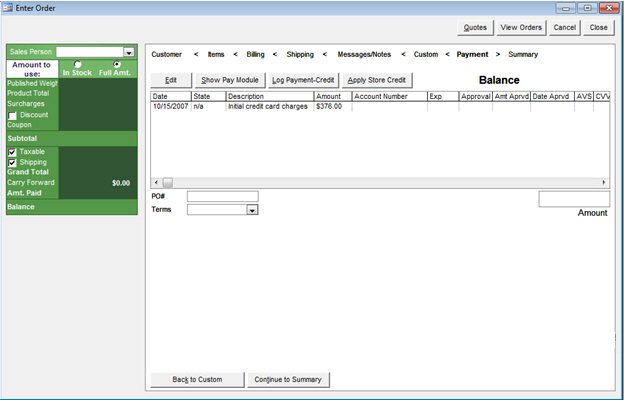The image size is (624, 400).
Task: Select the Full Amt. radio button
Action: 116,65
